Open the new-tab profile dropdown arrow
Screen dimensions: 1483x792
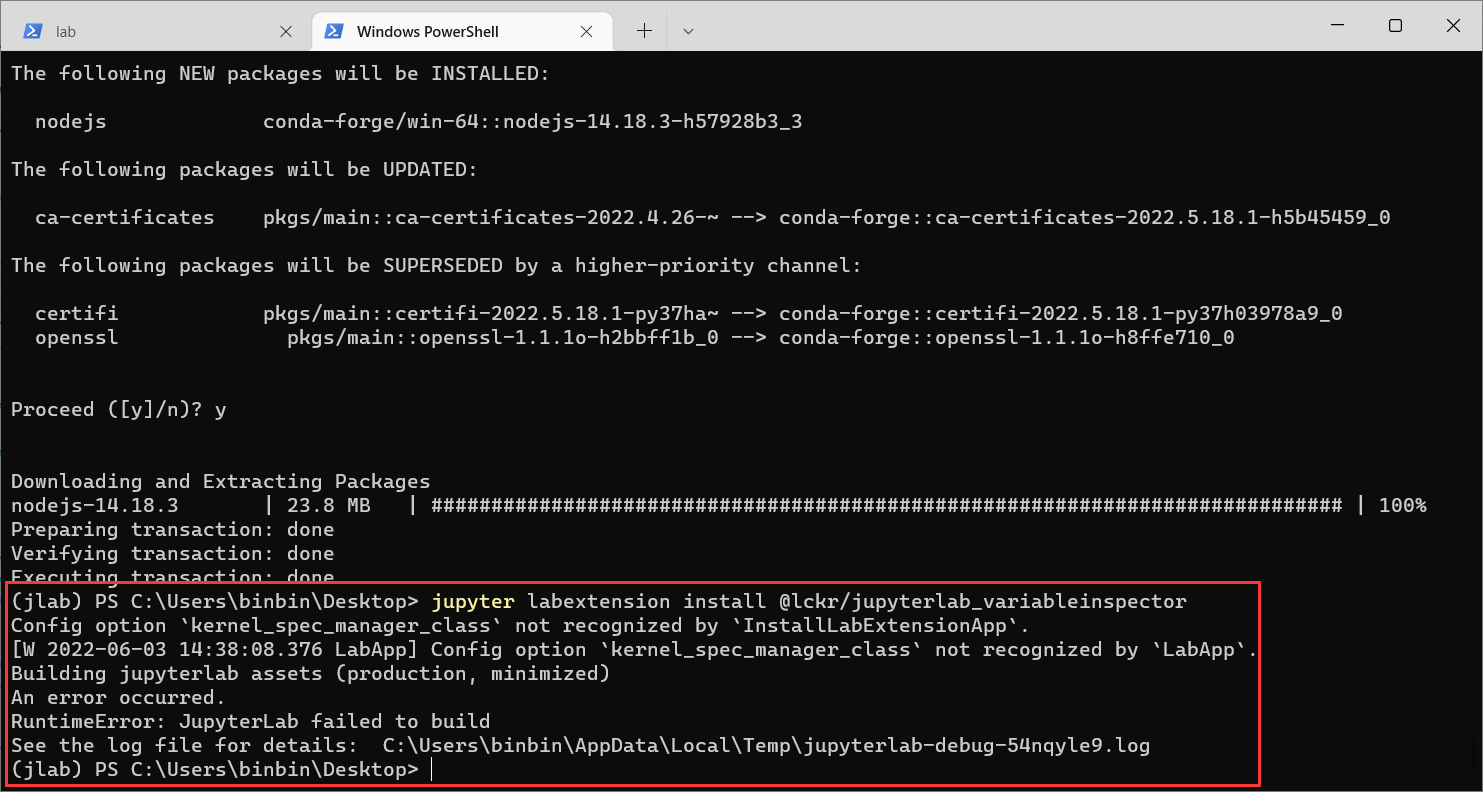click(688, 31)
